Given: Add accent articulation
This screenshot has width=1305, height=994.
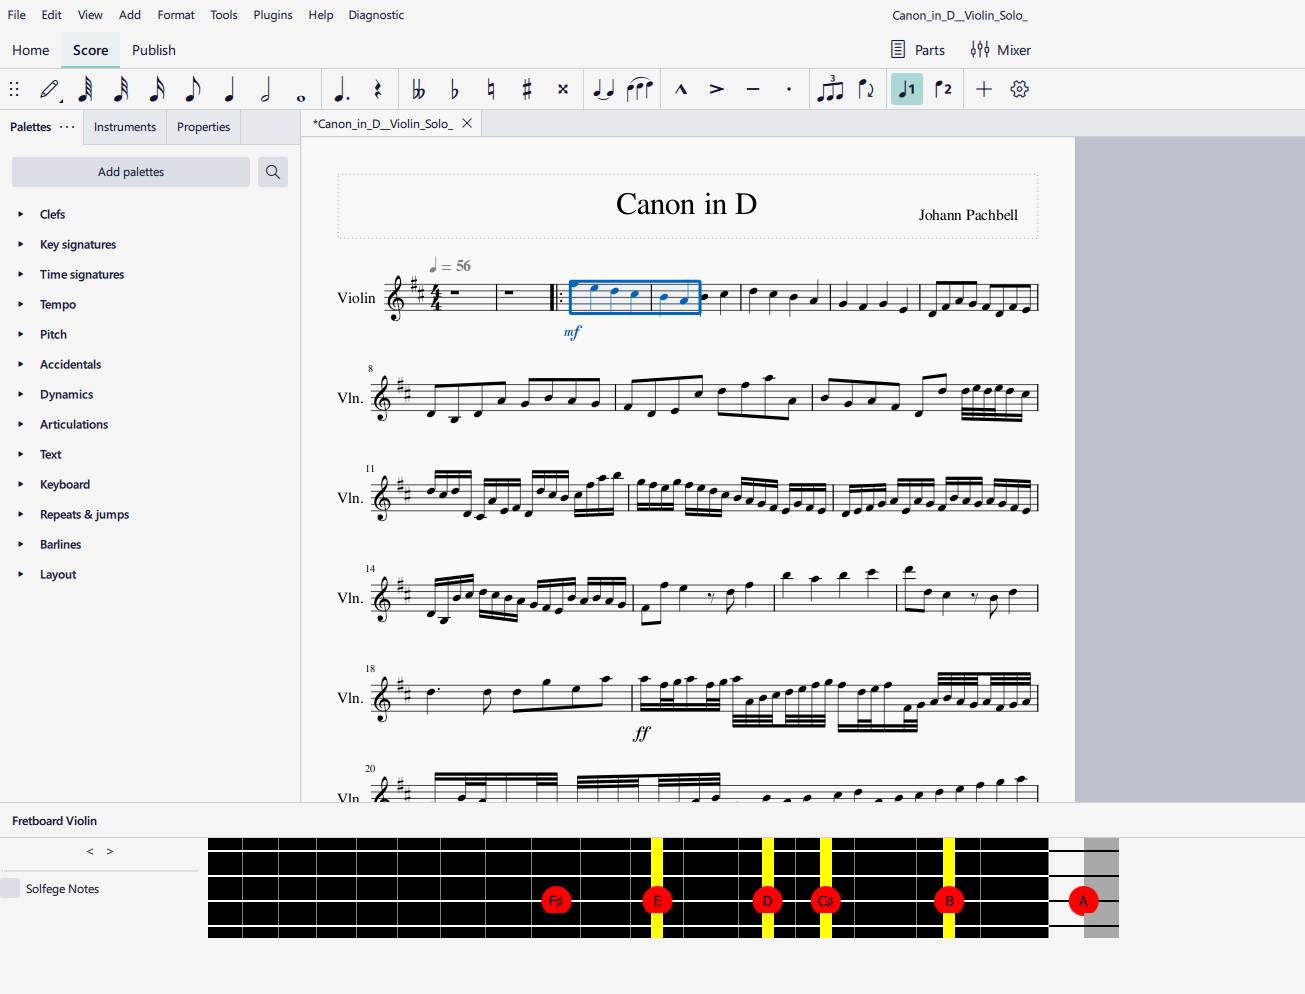Looking at the screenshot, I should [x=717, y=89].
